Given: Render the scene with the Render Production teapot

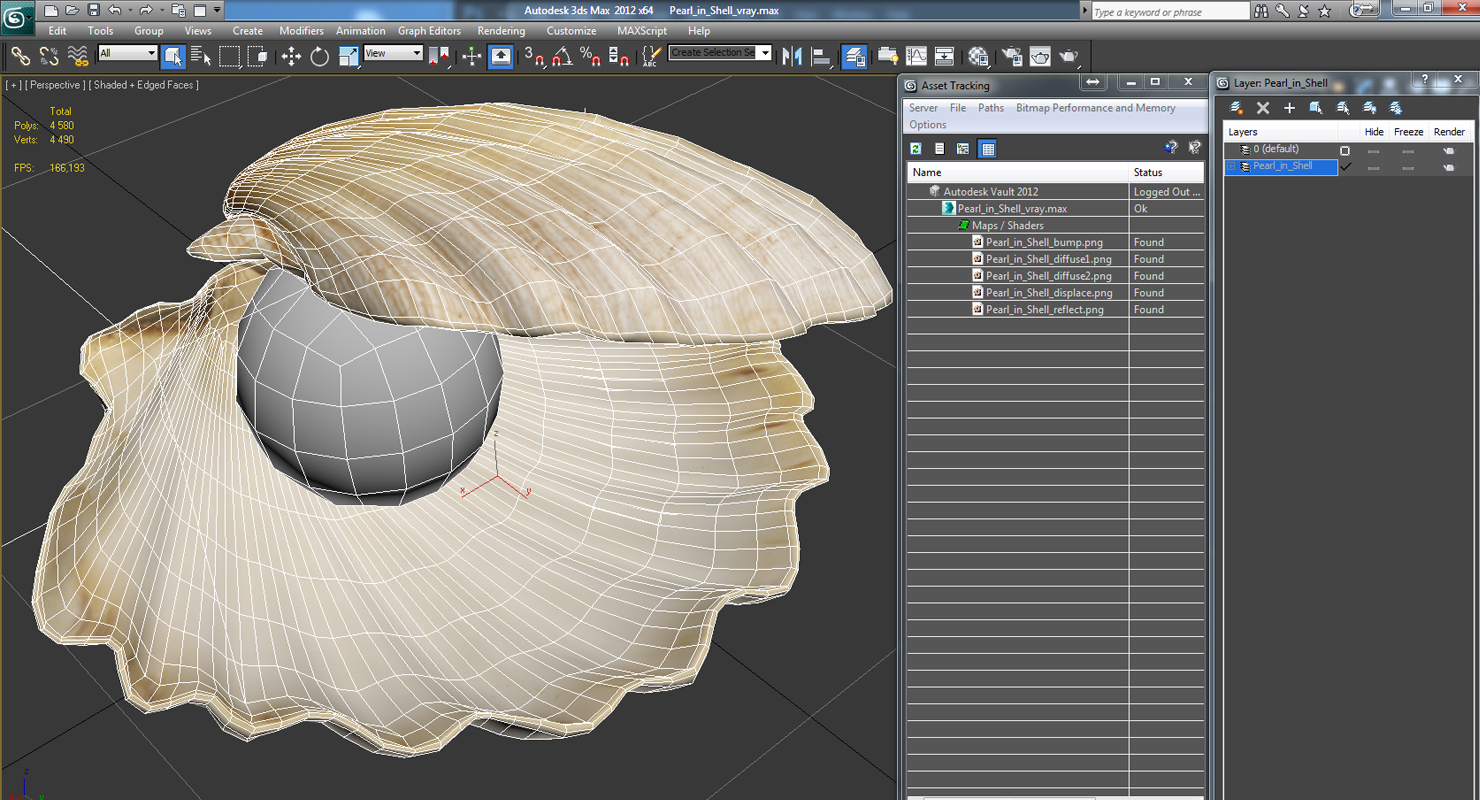Looking at the screenshot, I should (1068, 56).
